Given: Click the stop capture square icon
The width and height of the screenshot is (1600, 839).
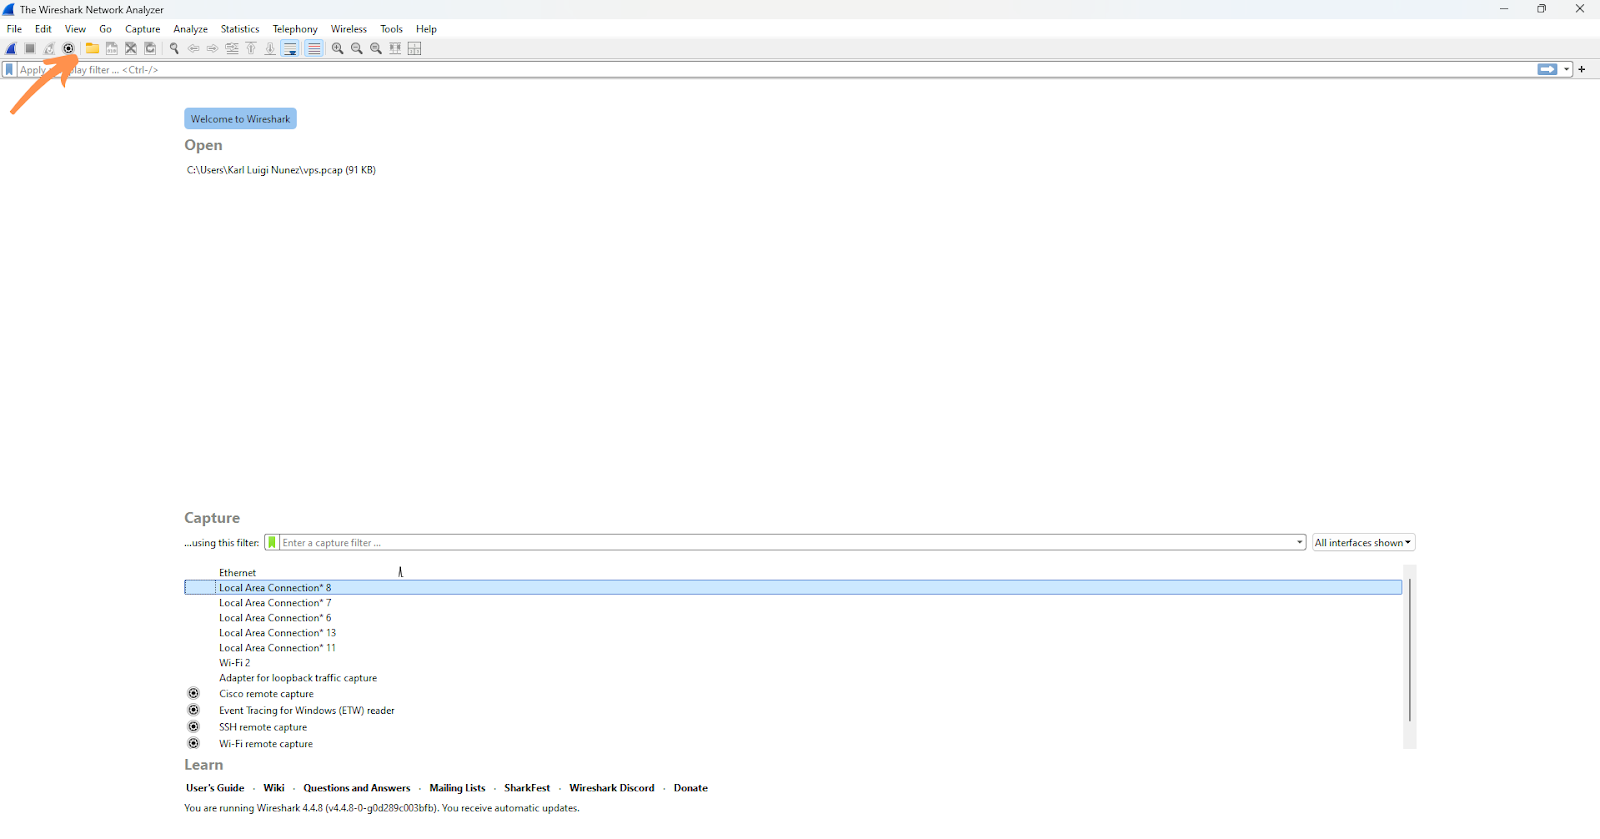Looking at the screenshot, I should pos(30,48).
